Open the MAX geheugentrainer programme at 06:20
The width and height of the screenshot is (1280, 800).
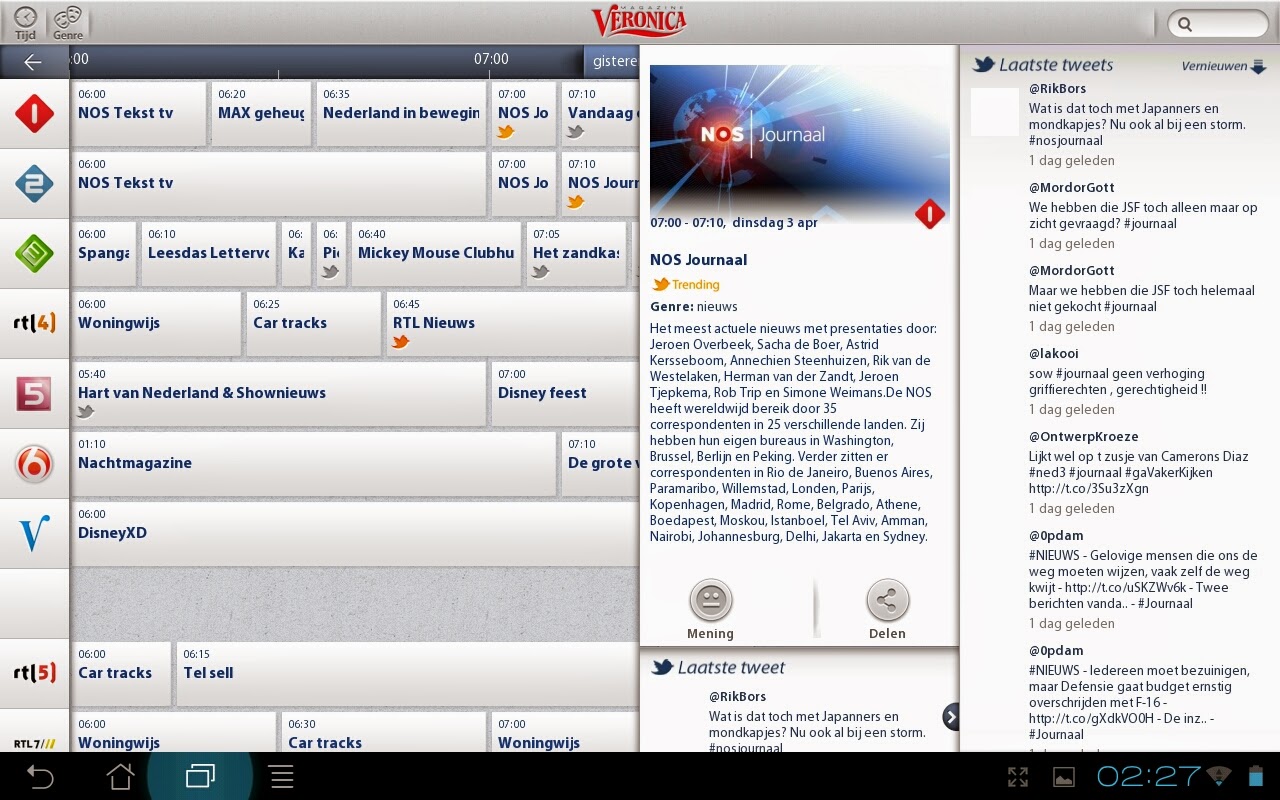pyautogui.click(x=261, y=114)
